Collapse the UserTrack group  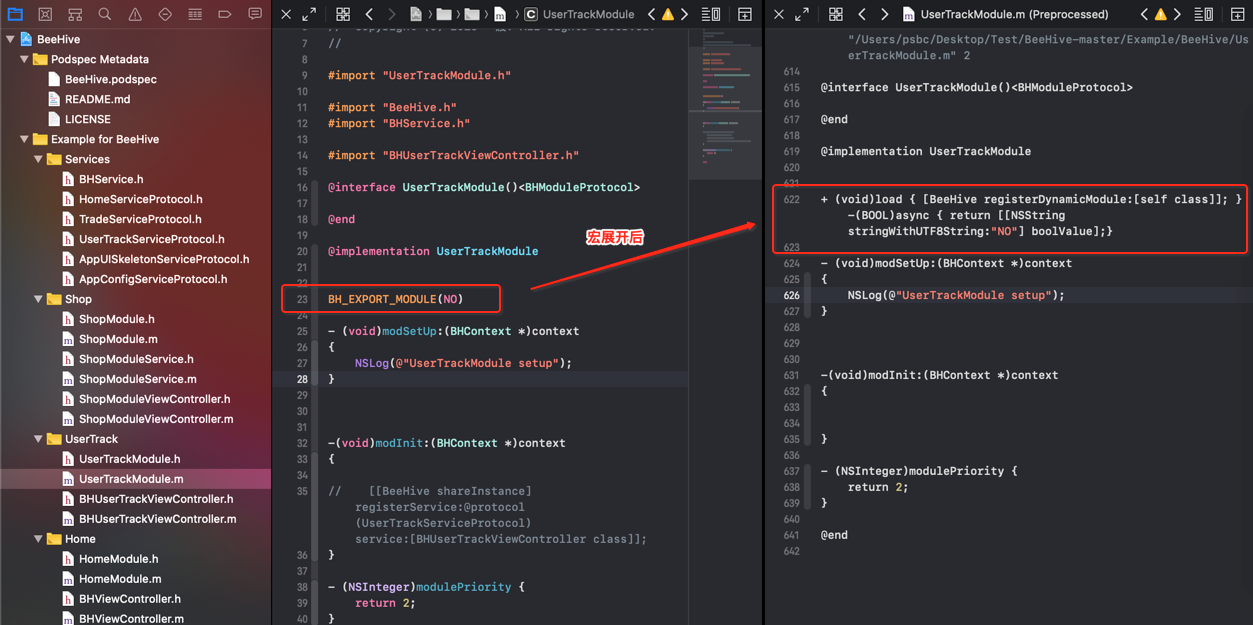(x=38, y=439)
